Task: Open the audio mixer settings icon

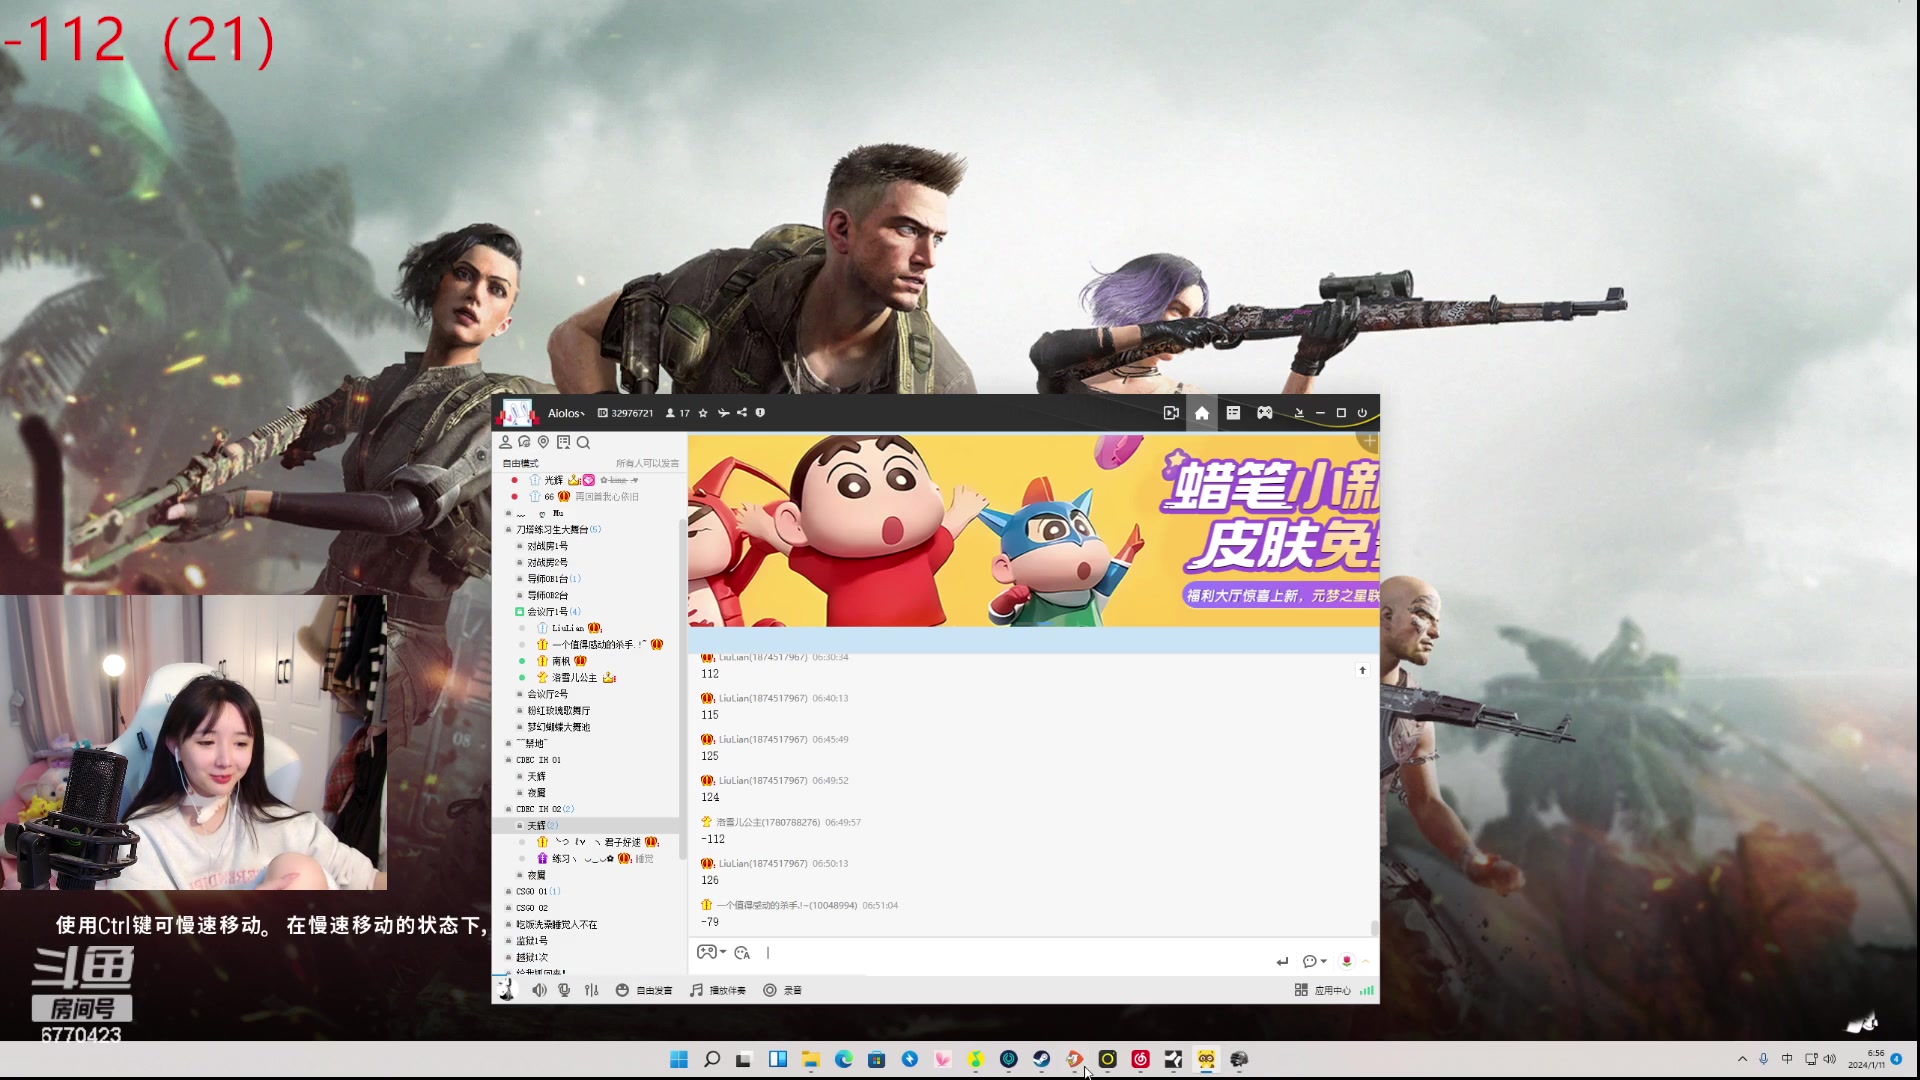Action: click(x=592, y=990)
